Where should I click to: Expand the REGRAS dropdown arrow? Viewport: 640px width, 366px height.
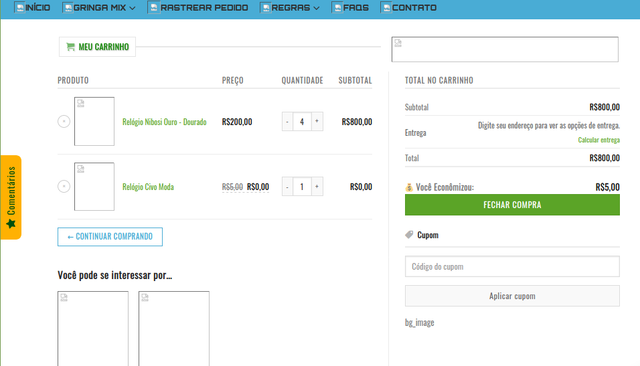point(316,8)
